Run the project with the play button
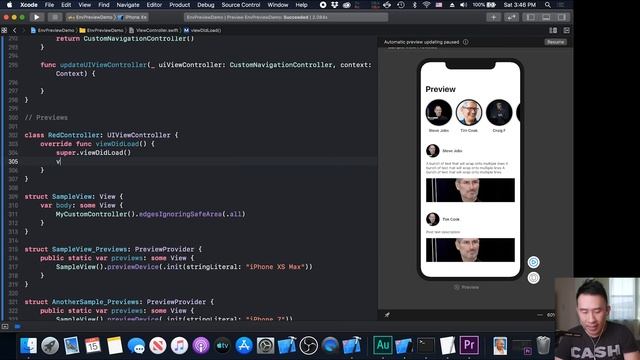Viewport: 640px width, 360px height. pos(36,17)
